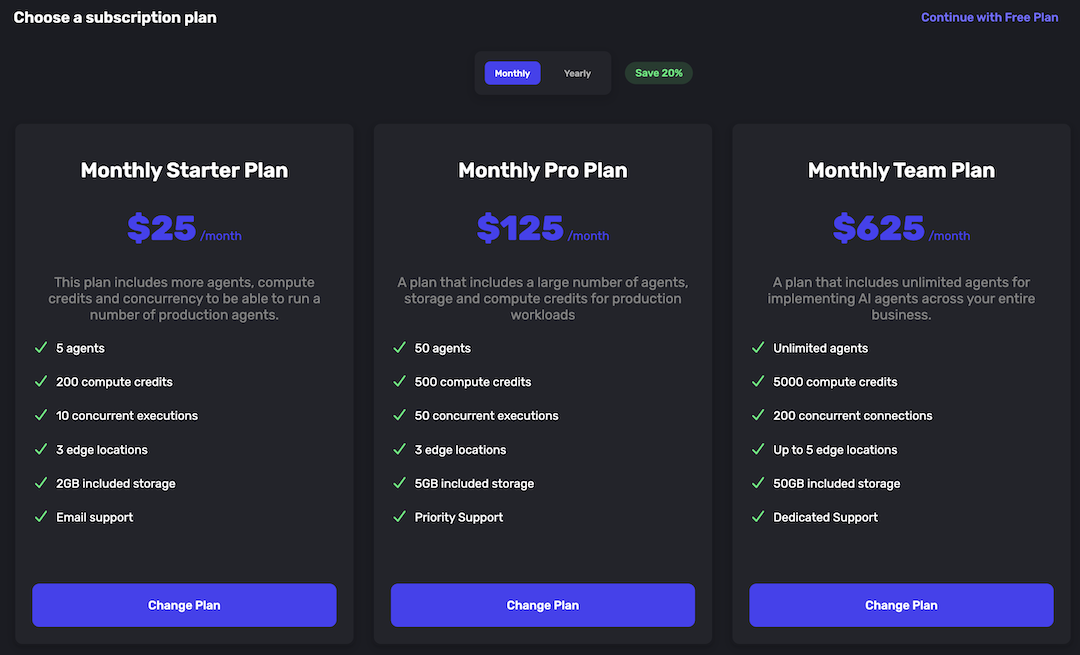The image size is (1080, 655).
Task: Click the checkmark next to Dedicated Support
Action: [758, 517]
